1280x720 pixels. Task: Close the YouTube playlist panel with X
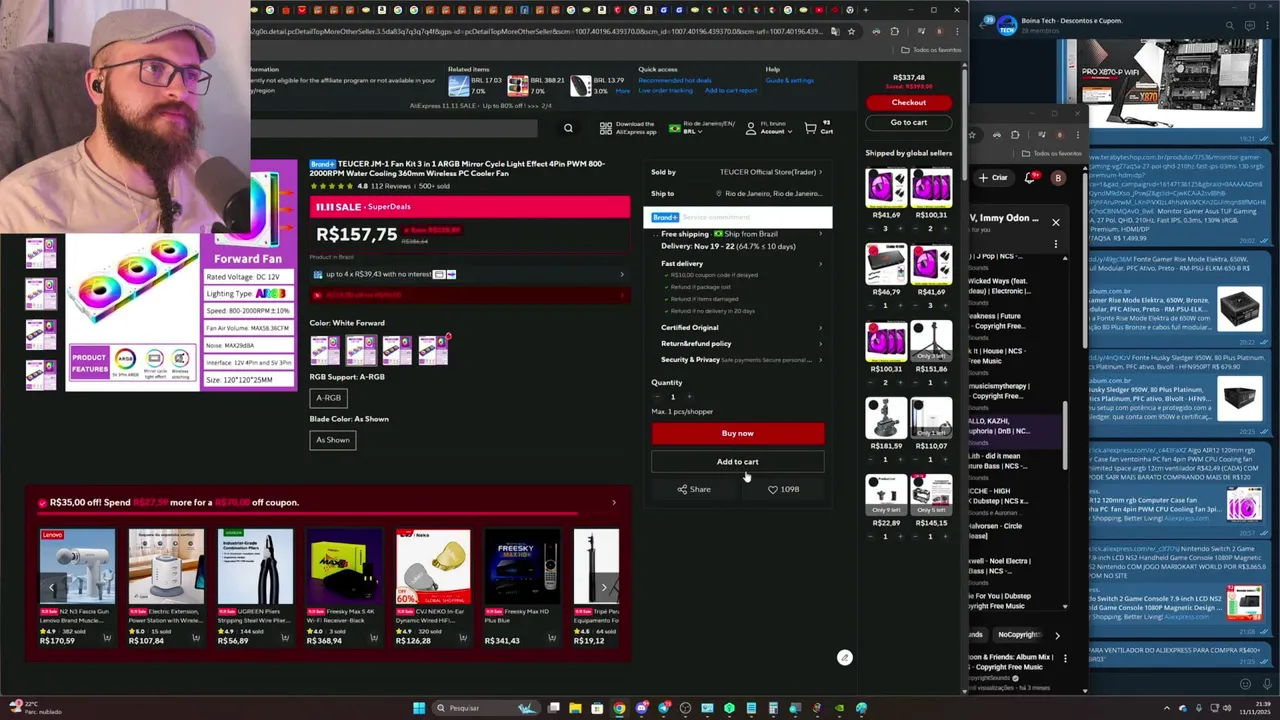[x=1055, y=222]
